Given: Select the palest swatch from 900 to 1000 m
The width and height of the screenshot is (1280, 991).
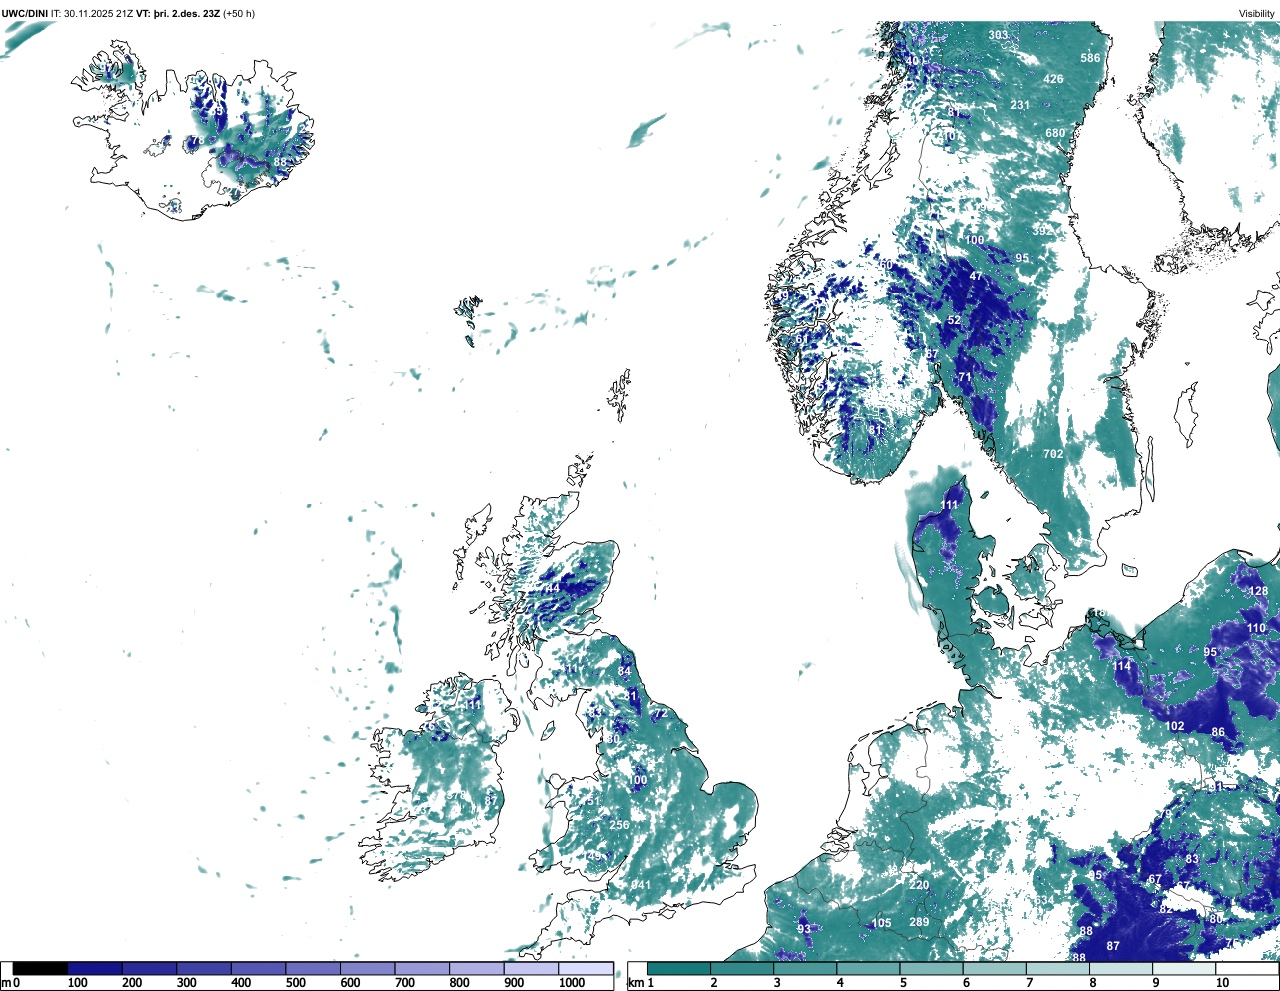Looking at the screenshot, I should pos(531,969).
